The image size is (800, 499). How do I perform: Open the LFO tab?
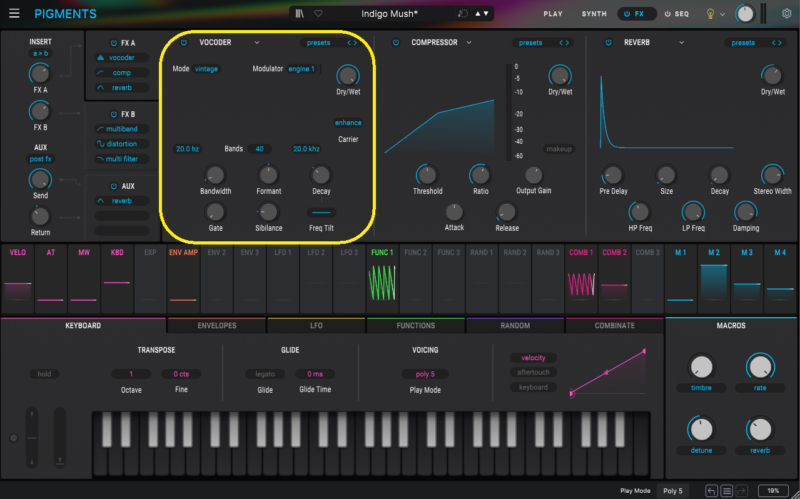click(x=316, y=326)
